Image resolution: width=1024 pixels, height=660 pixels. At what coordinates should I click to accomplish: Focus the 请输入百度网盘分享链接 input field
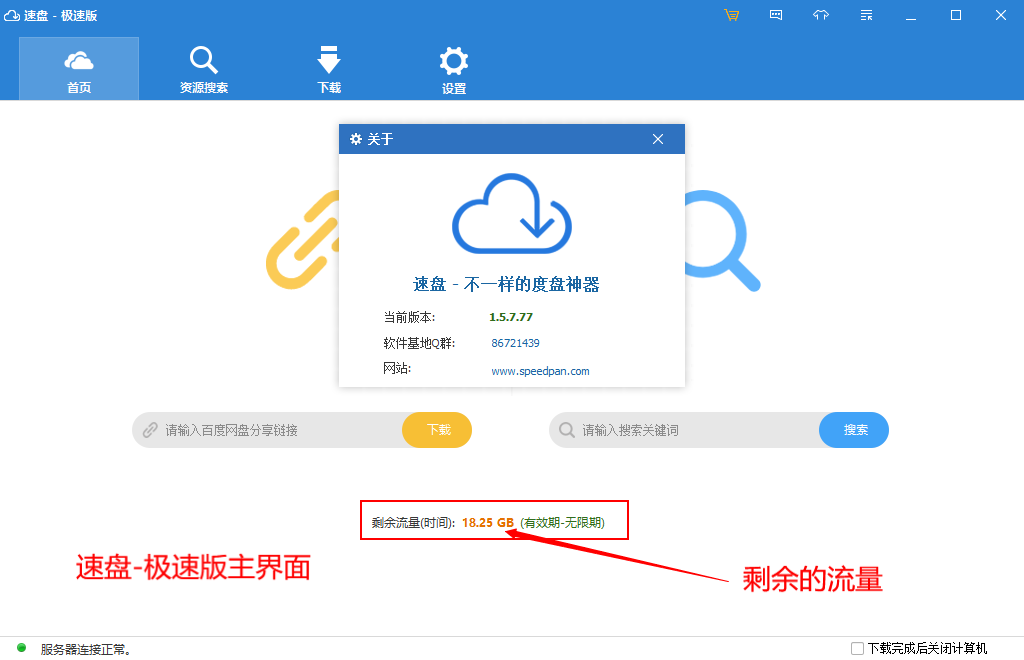pyautogui.click(x=267, y=430)
